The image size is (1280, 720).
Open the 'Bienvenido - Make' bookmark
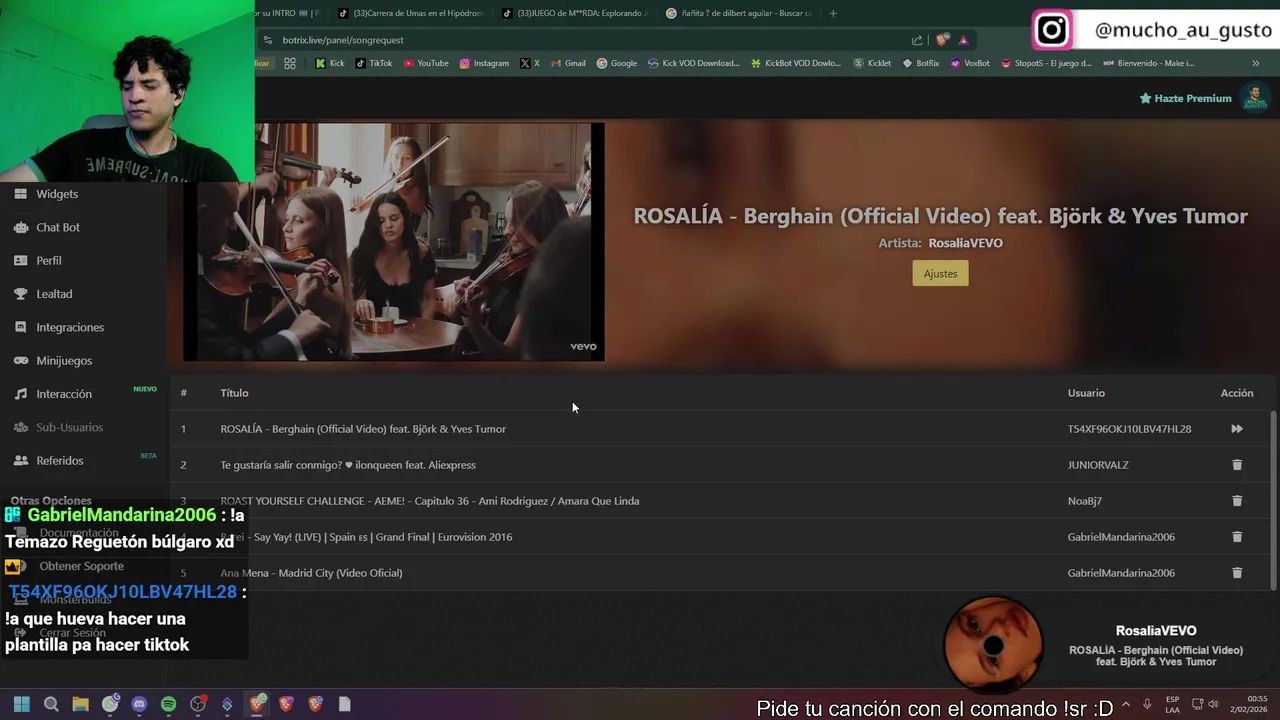coord(1148,63)
